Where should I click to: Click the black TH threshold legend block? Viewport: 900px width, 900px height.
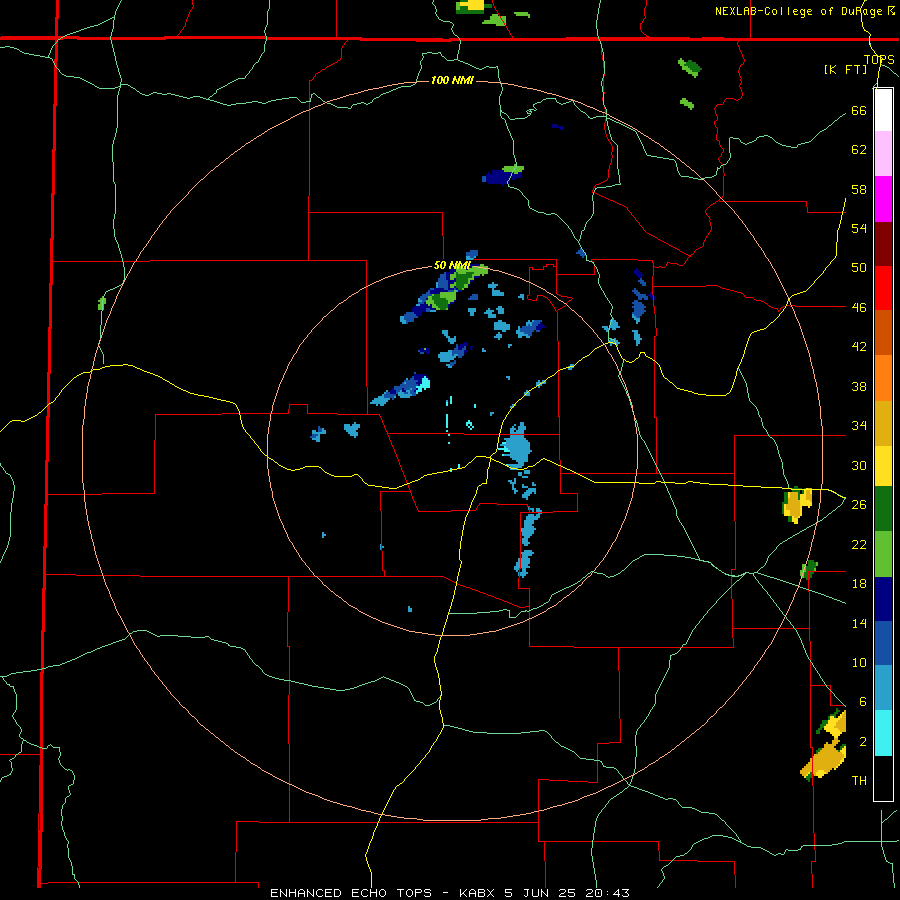click(883, 778)
